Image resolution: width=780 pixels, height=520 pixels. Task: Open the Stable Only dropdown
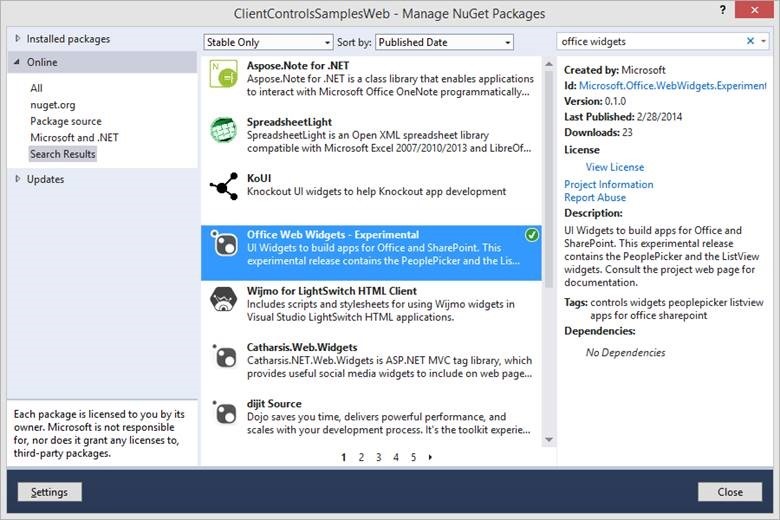tap(268, 42)
